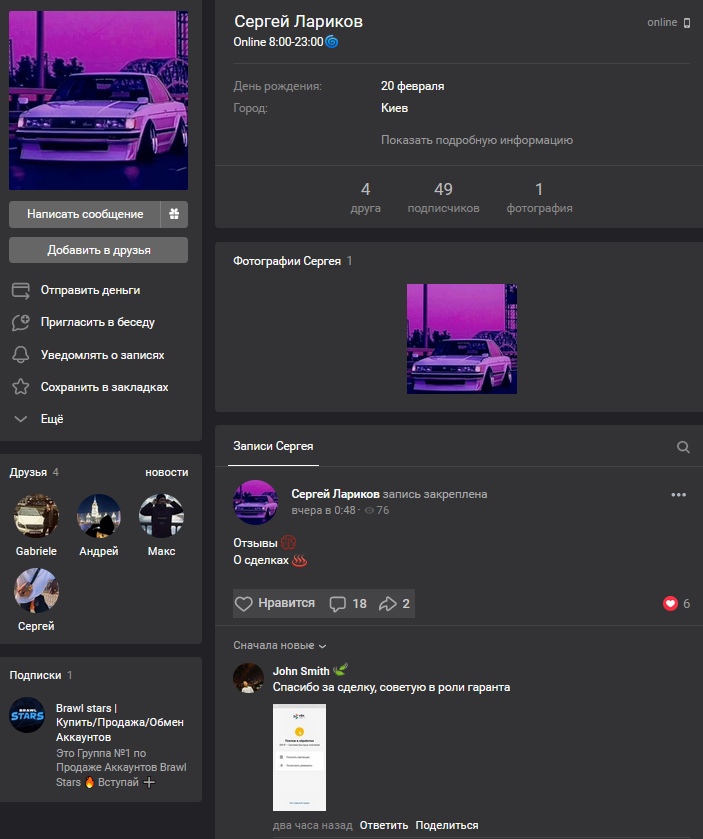
Task: Click the Написать сообщение button
Action: pyautogui.click(x=85, y=214)
